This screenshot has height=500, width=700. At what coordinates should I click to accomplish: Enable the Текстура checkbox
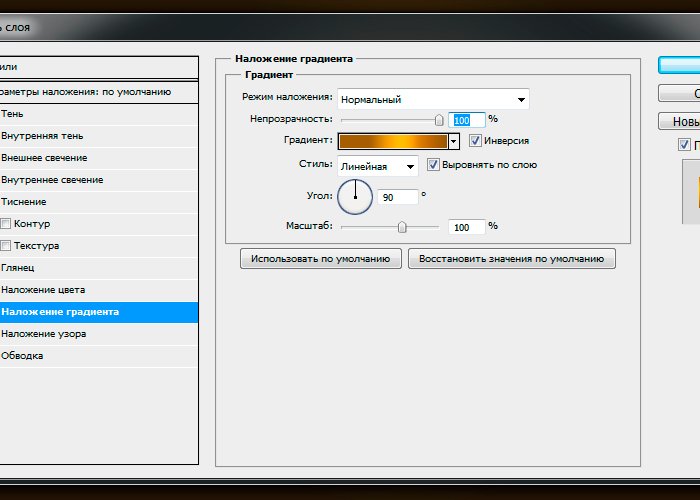[6, 246]
